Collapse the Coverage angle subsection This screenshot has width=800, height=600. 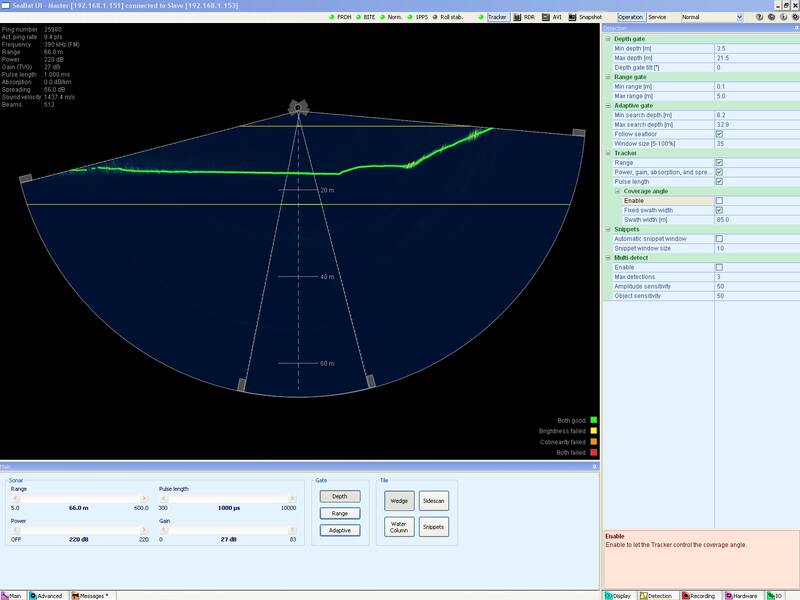tap(618, 191)
